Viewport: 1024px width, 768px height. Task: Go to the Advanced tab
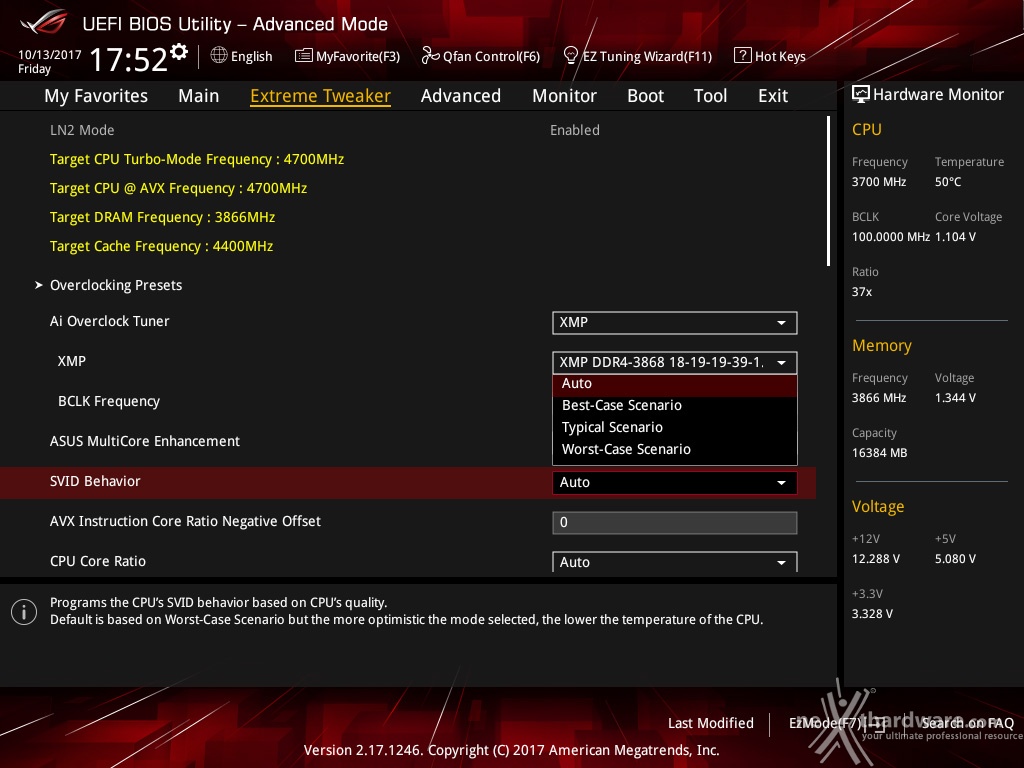pos(461,96)
